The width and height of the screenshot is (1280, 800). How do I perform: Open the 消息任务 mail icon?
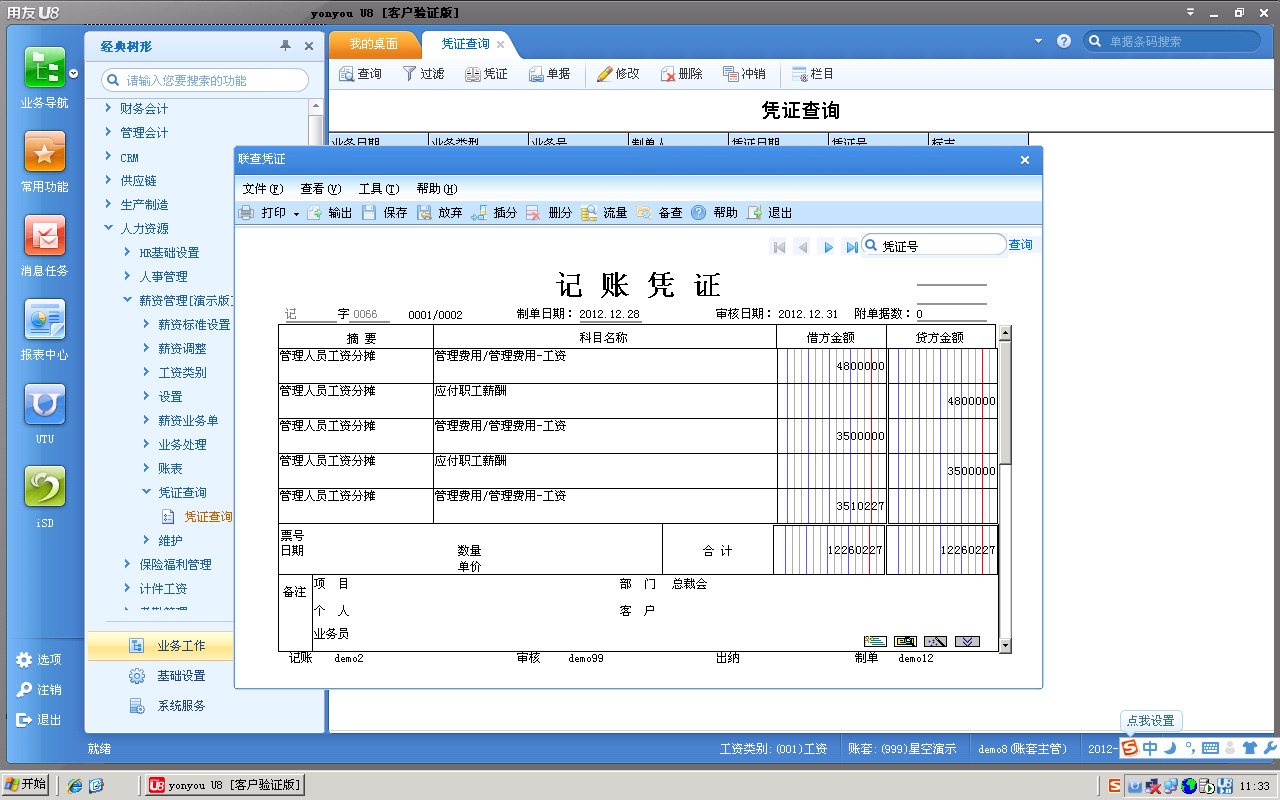pos(45,236)
